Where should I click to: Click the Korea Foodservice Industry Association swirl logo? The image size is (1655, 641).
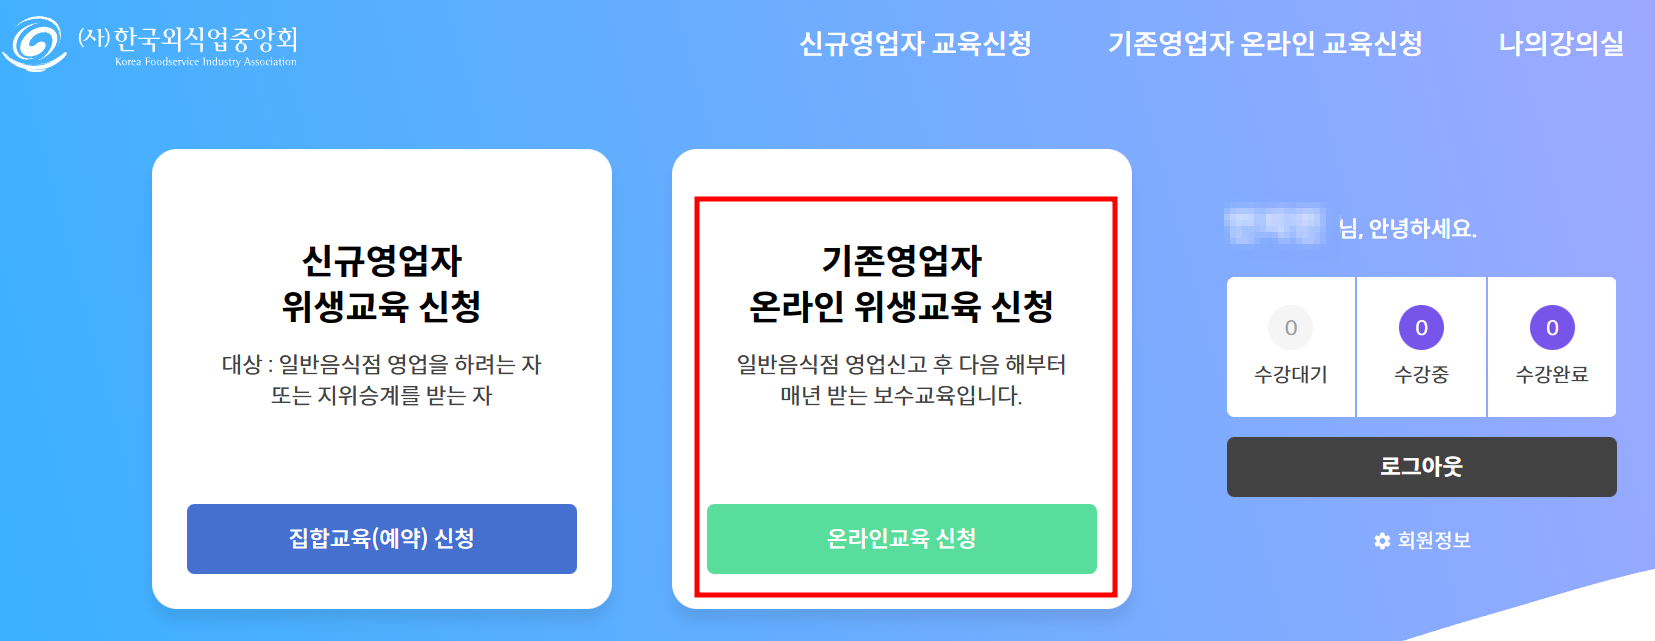36,44
